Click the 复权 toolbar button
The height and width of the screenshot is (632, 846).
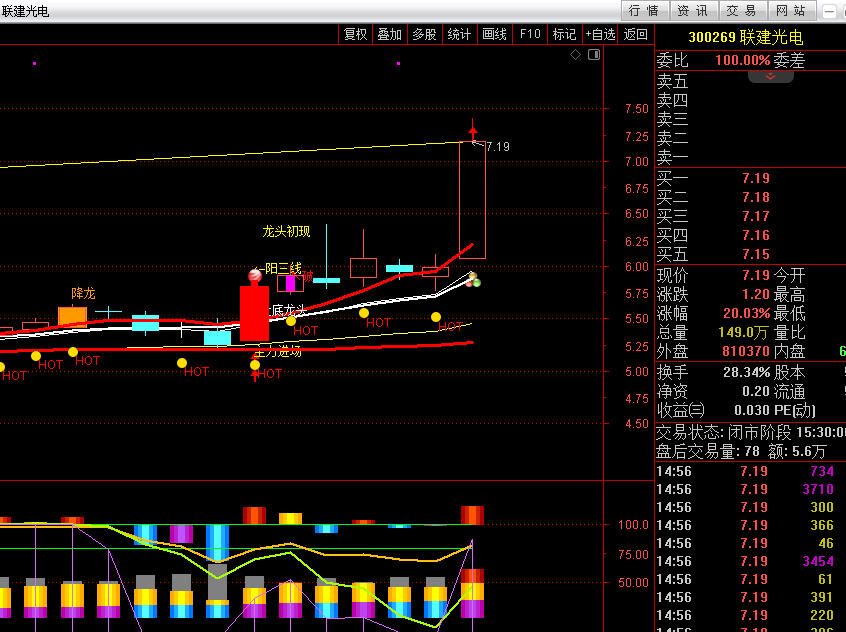click(355, 34)
